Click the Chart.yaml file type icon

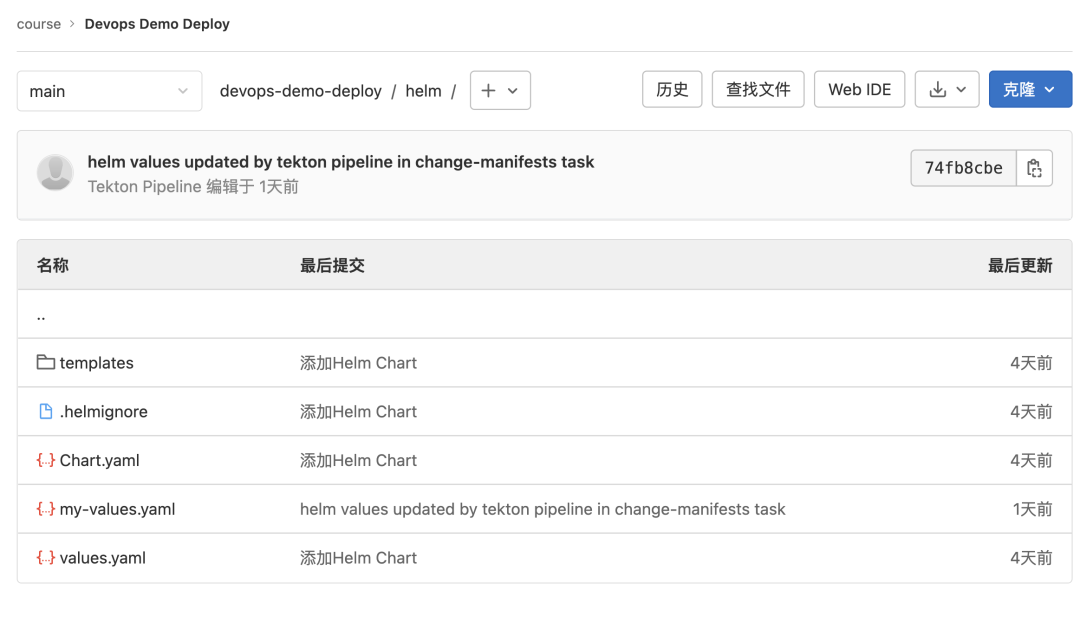(x=45, y=460)
